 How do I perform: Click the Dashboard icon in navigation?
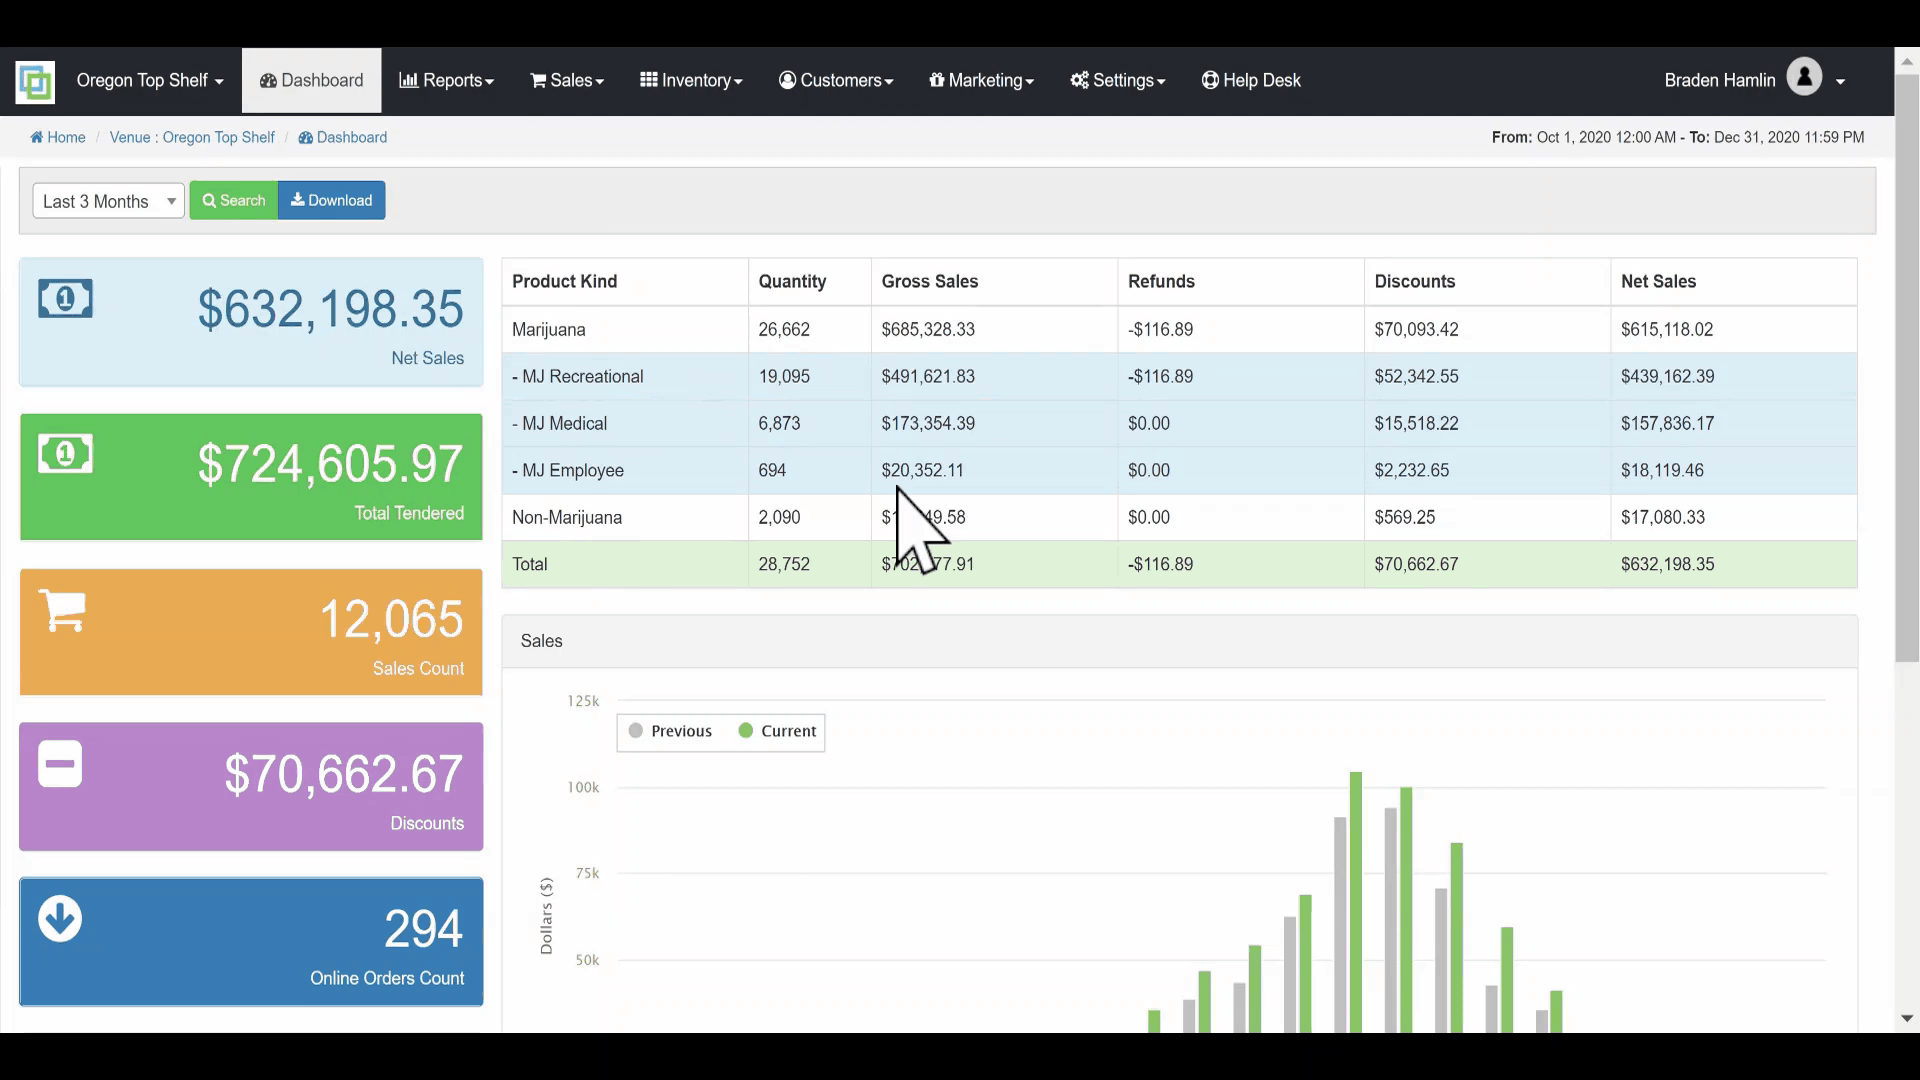265,80
